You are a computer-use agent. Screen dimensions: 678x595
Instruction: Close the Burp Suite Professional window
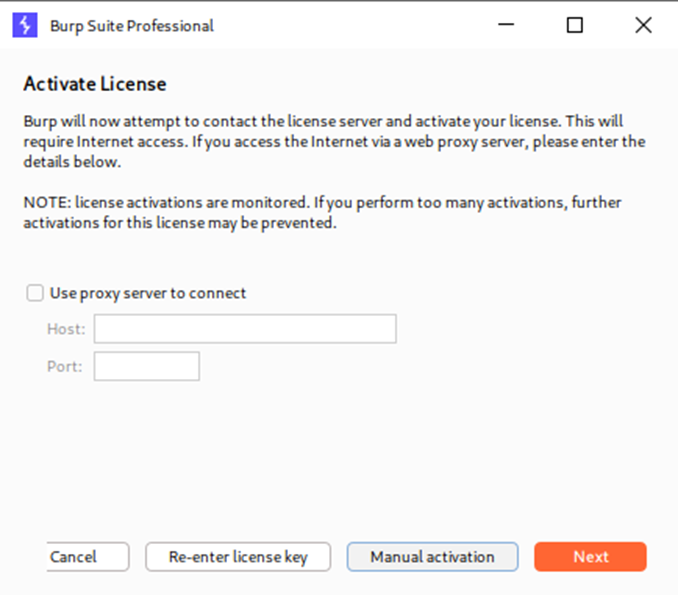click(643, 25)
